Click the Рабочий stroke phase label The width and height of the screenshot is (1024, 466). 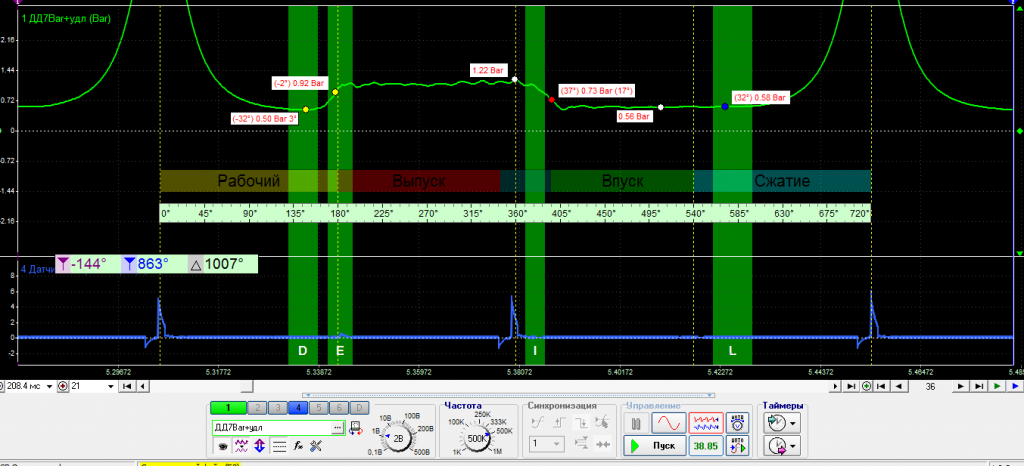(249, 181)
